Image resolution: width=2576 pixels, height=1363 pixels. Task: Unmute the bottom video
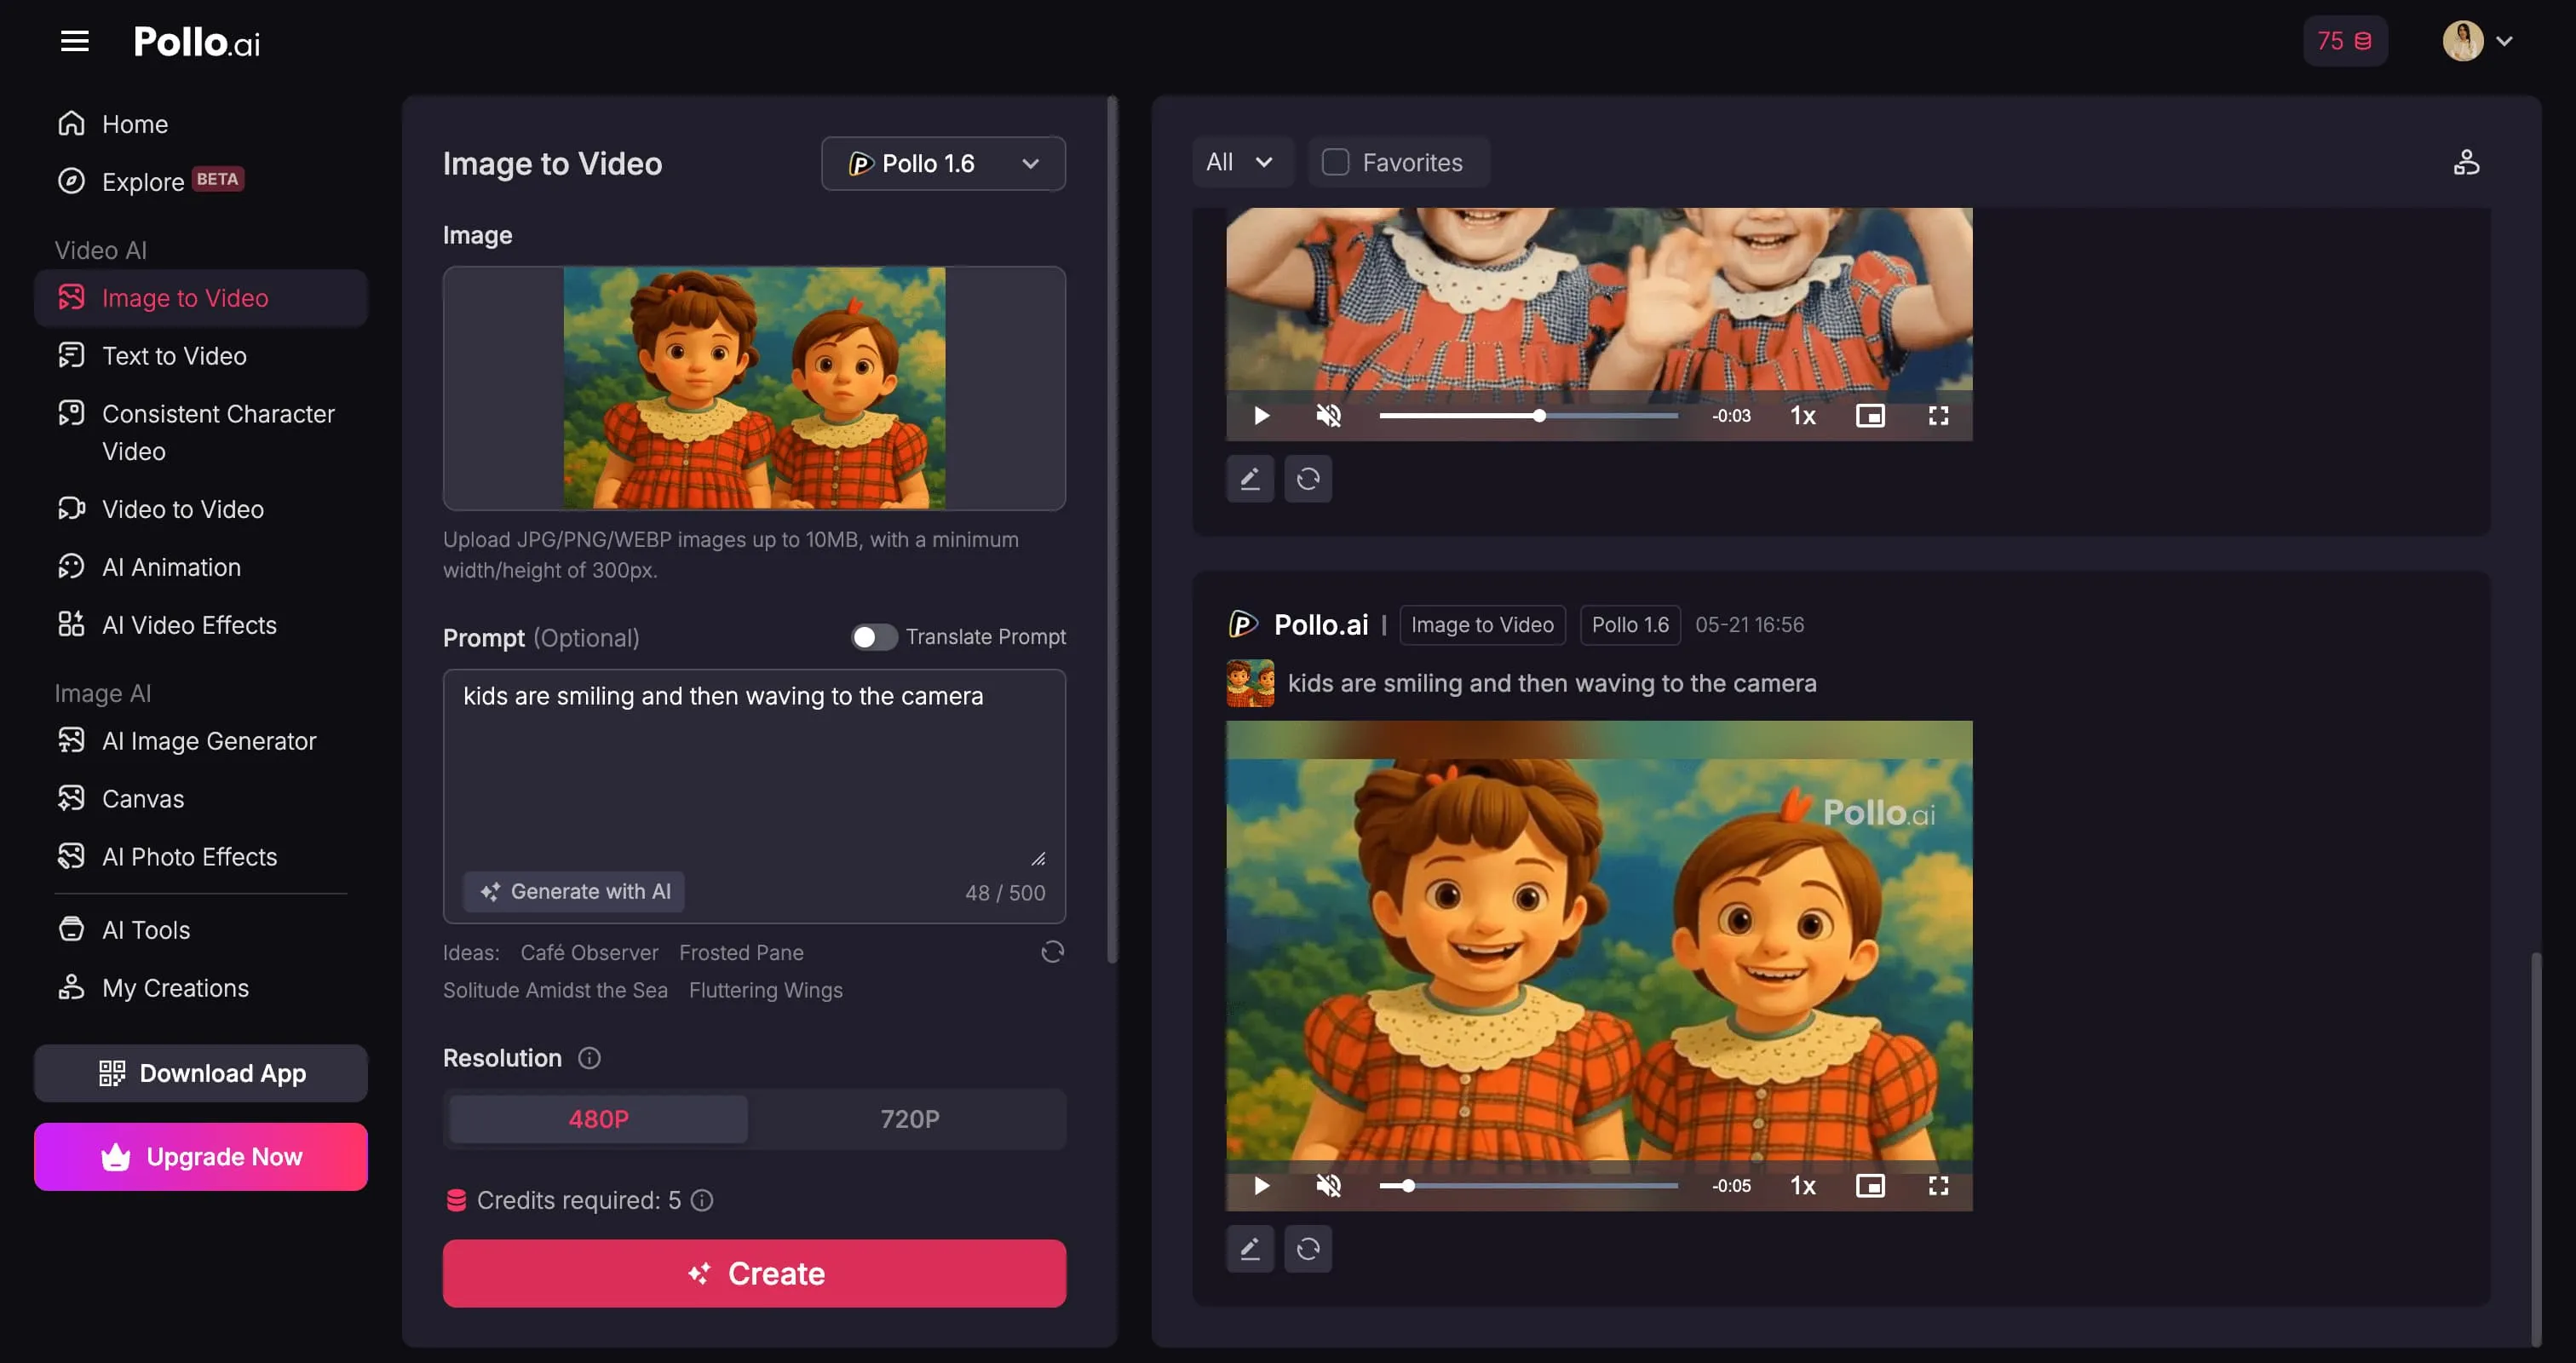(1328, 1185)
